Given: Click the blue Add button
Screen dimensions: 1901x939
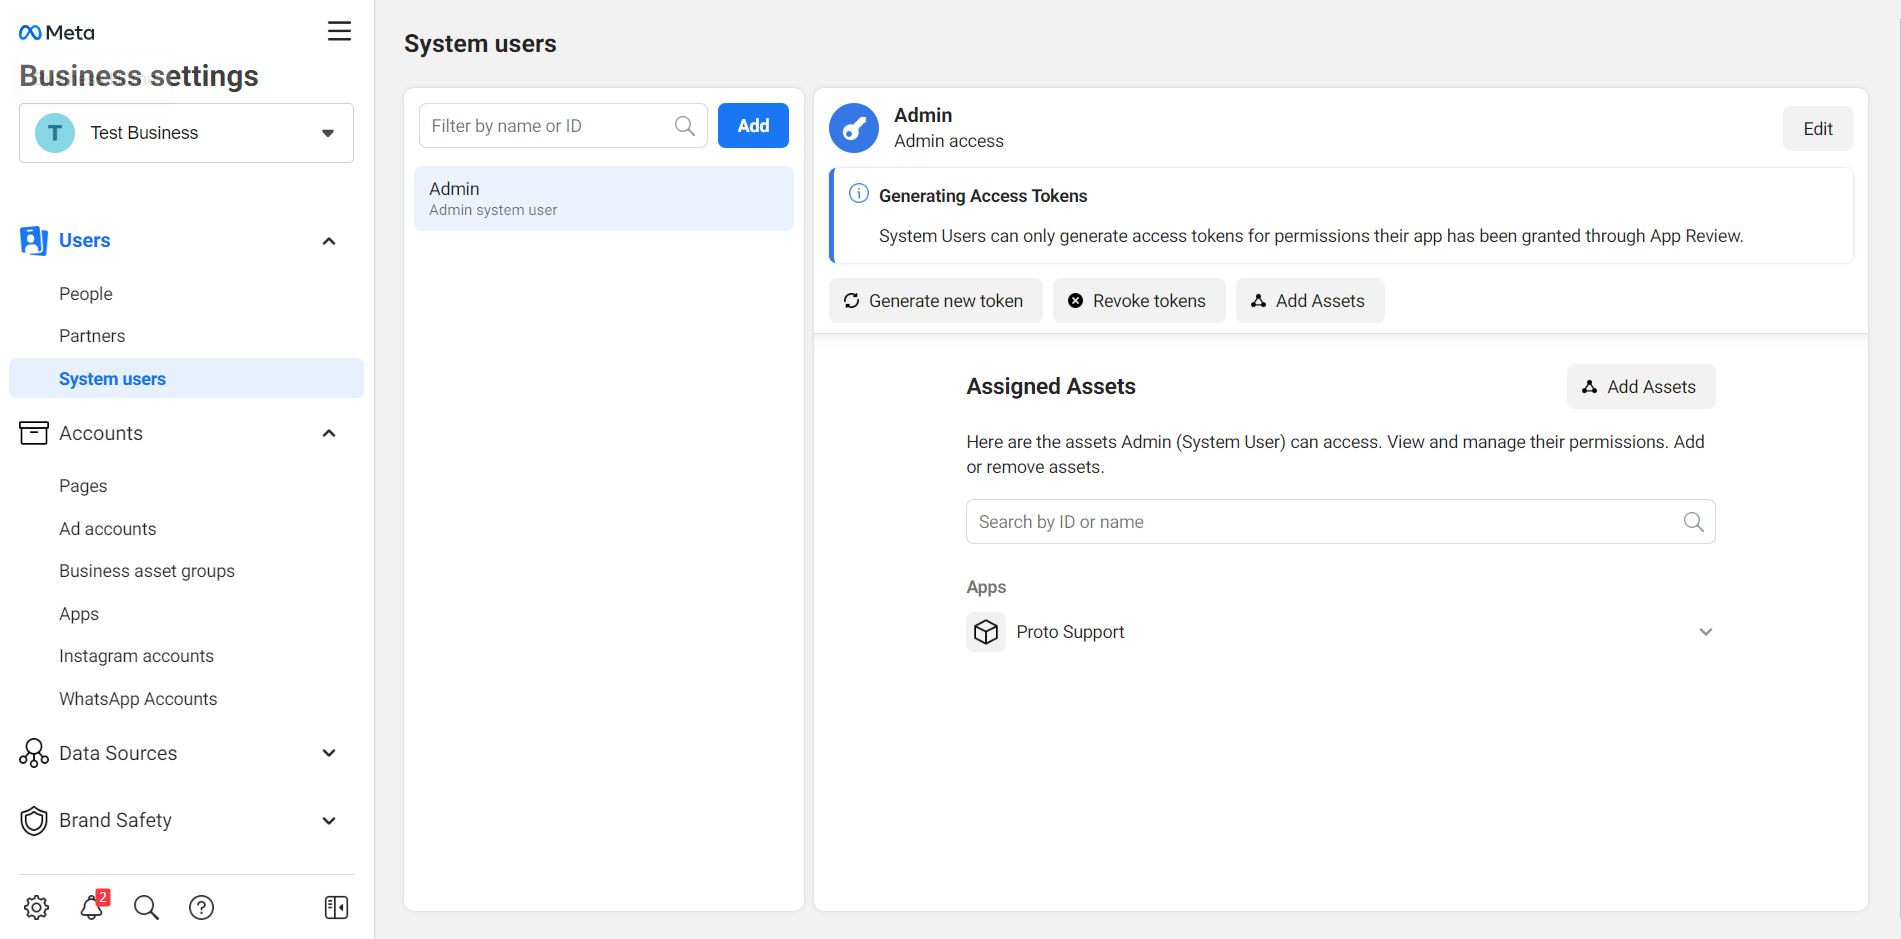Looking at the screenshot, I should coord(753,126).
